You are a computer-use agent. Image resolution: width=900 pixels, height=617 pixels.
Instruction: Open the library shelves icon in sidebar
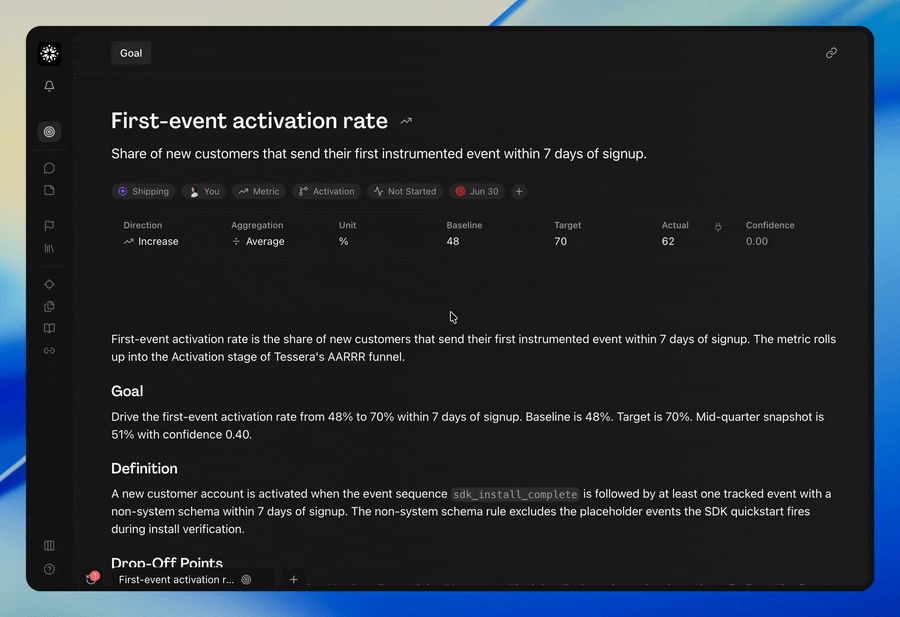49,249
